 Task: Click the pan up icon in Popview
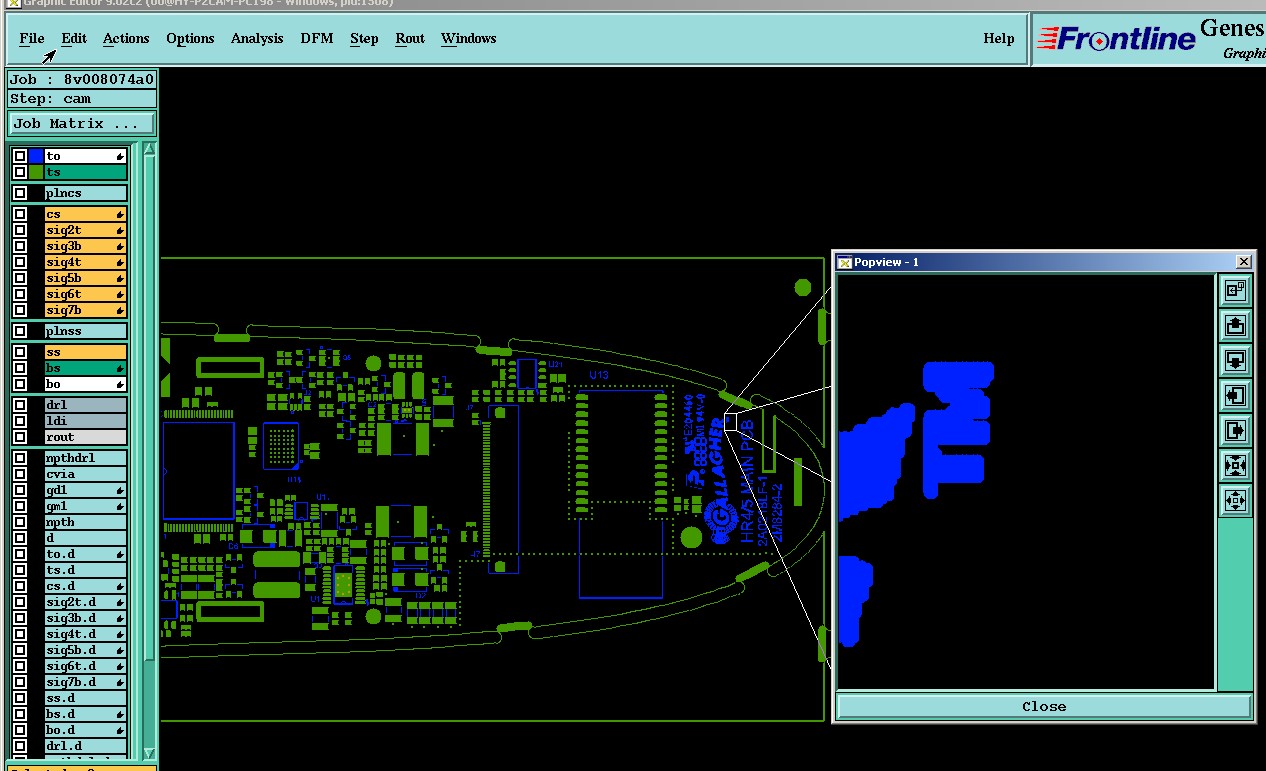pos(1236,325)
